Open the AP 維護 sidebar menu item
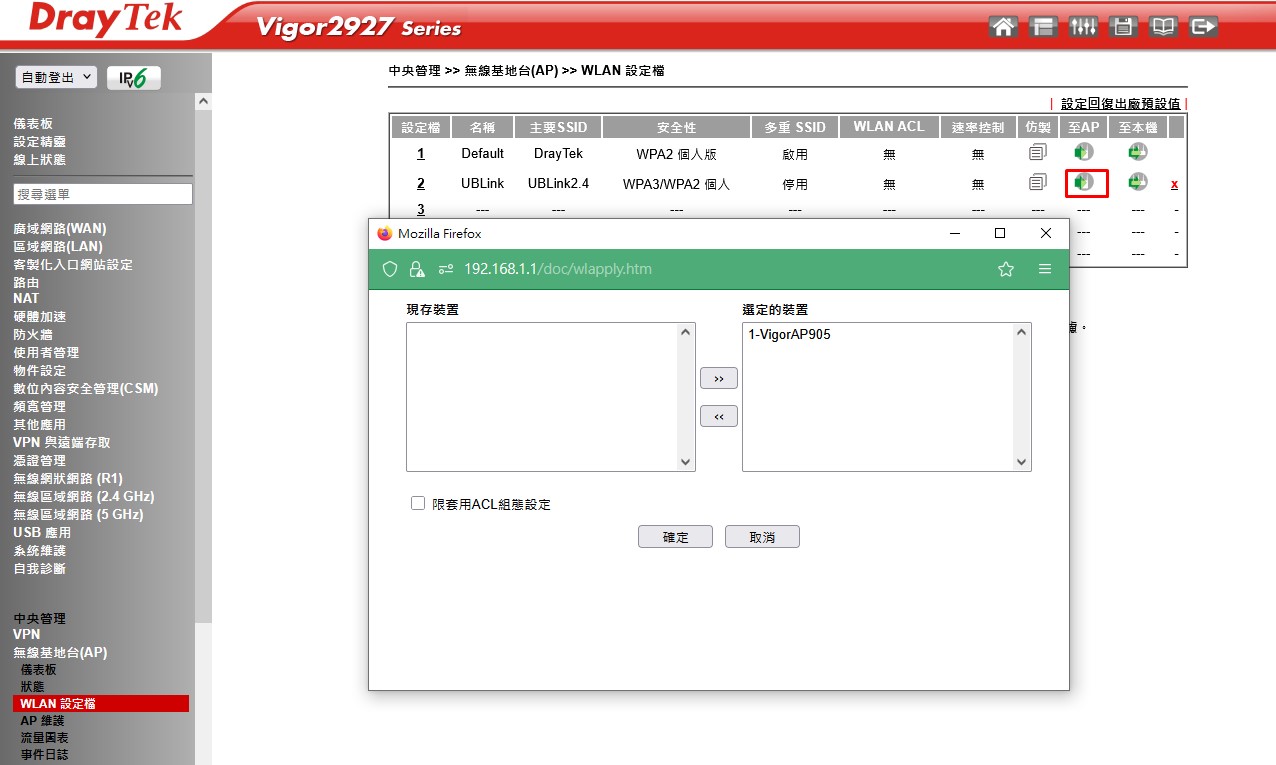 (x=42, y=720)
